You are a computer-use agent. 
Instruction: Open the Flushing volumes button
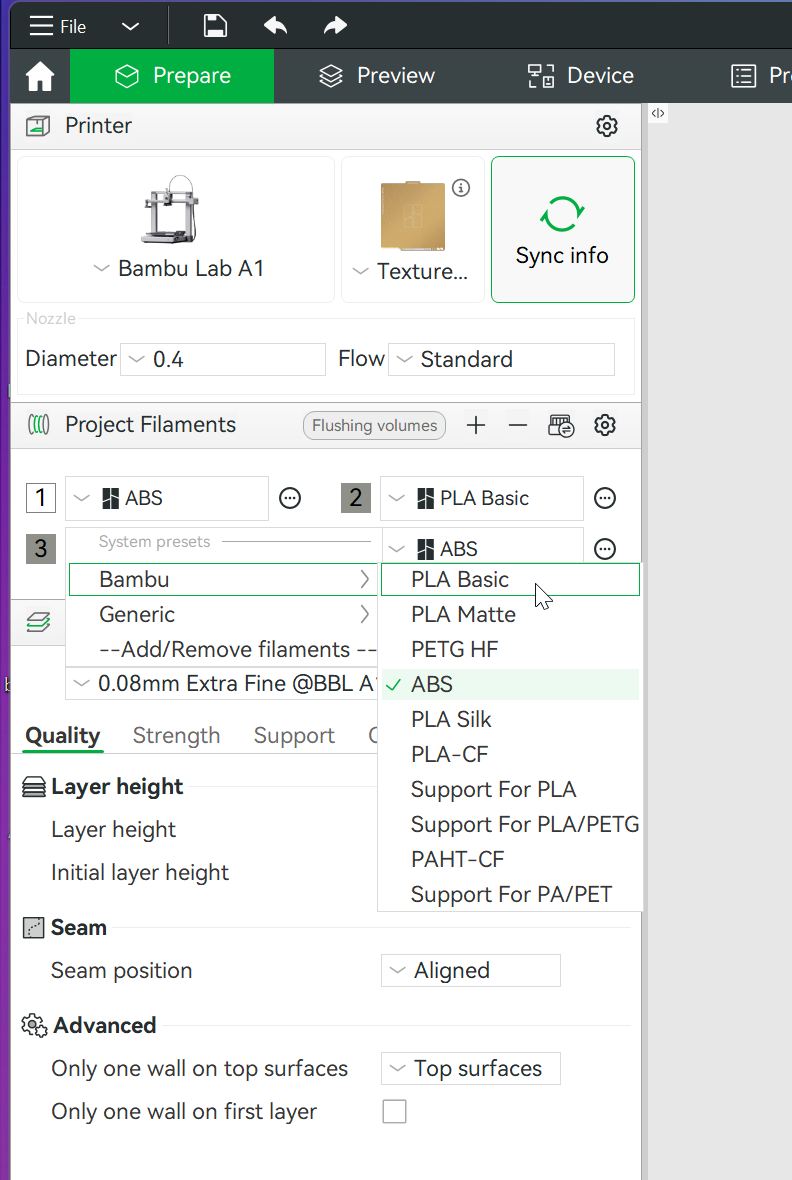click(x=374, y=425)
